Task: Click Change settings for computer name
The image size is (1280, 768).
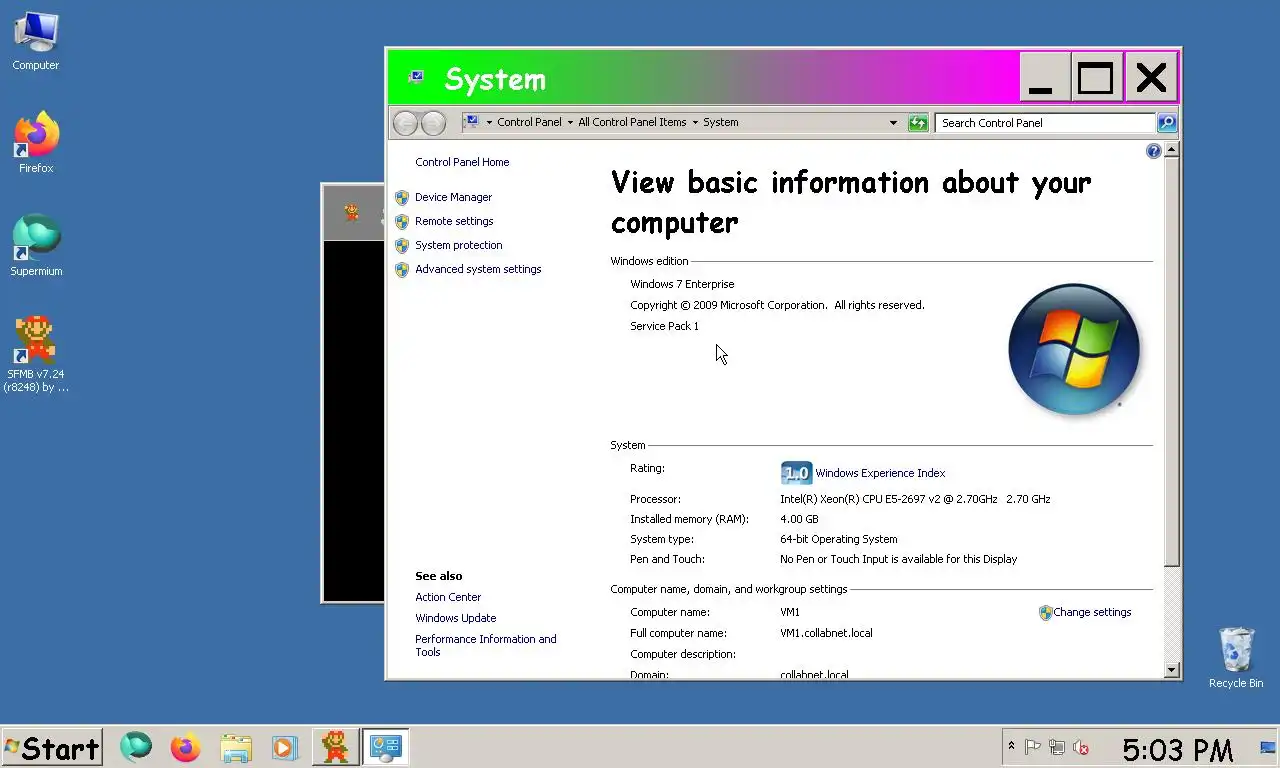Action: coord(1092,612)
